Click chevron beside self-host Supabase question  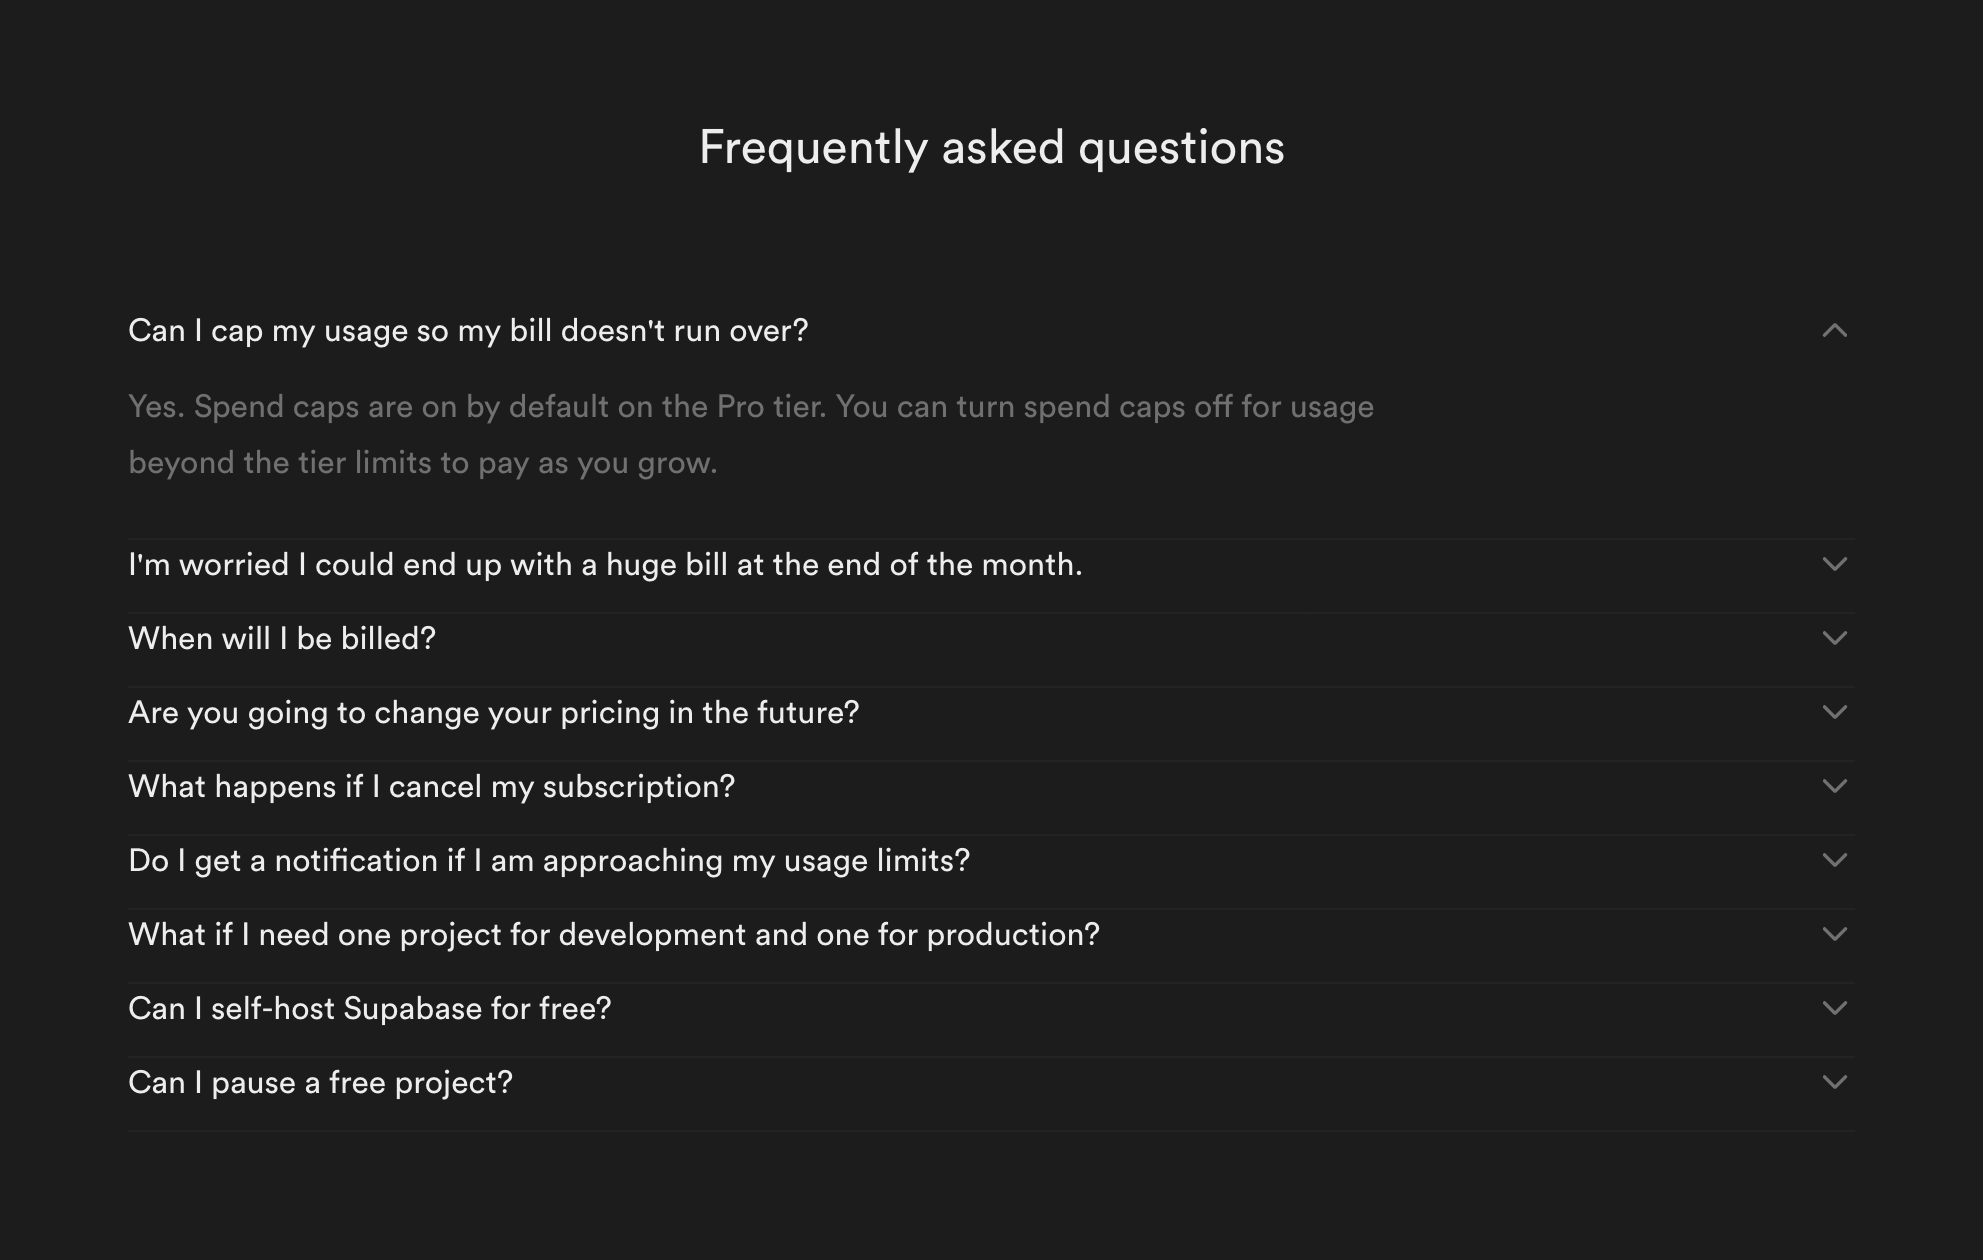tap(1834, 1009)
